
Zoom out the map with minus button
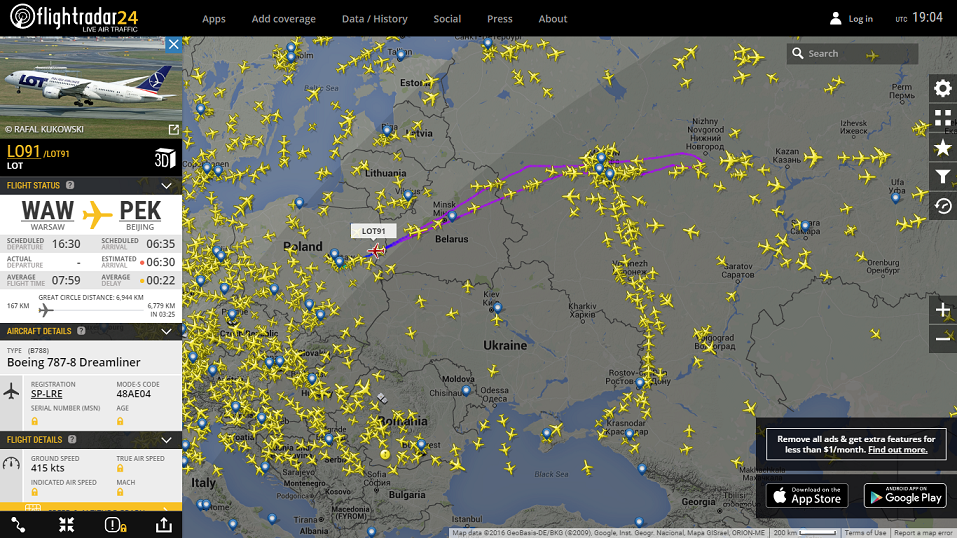[942, 338]
